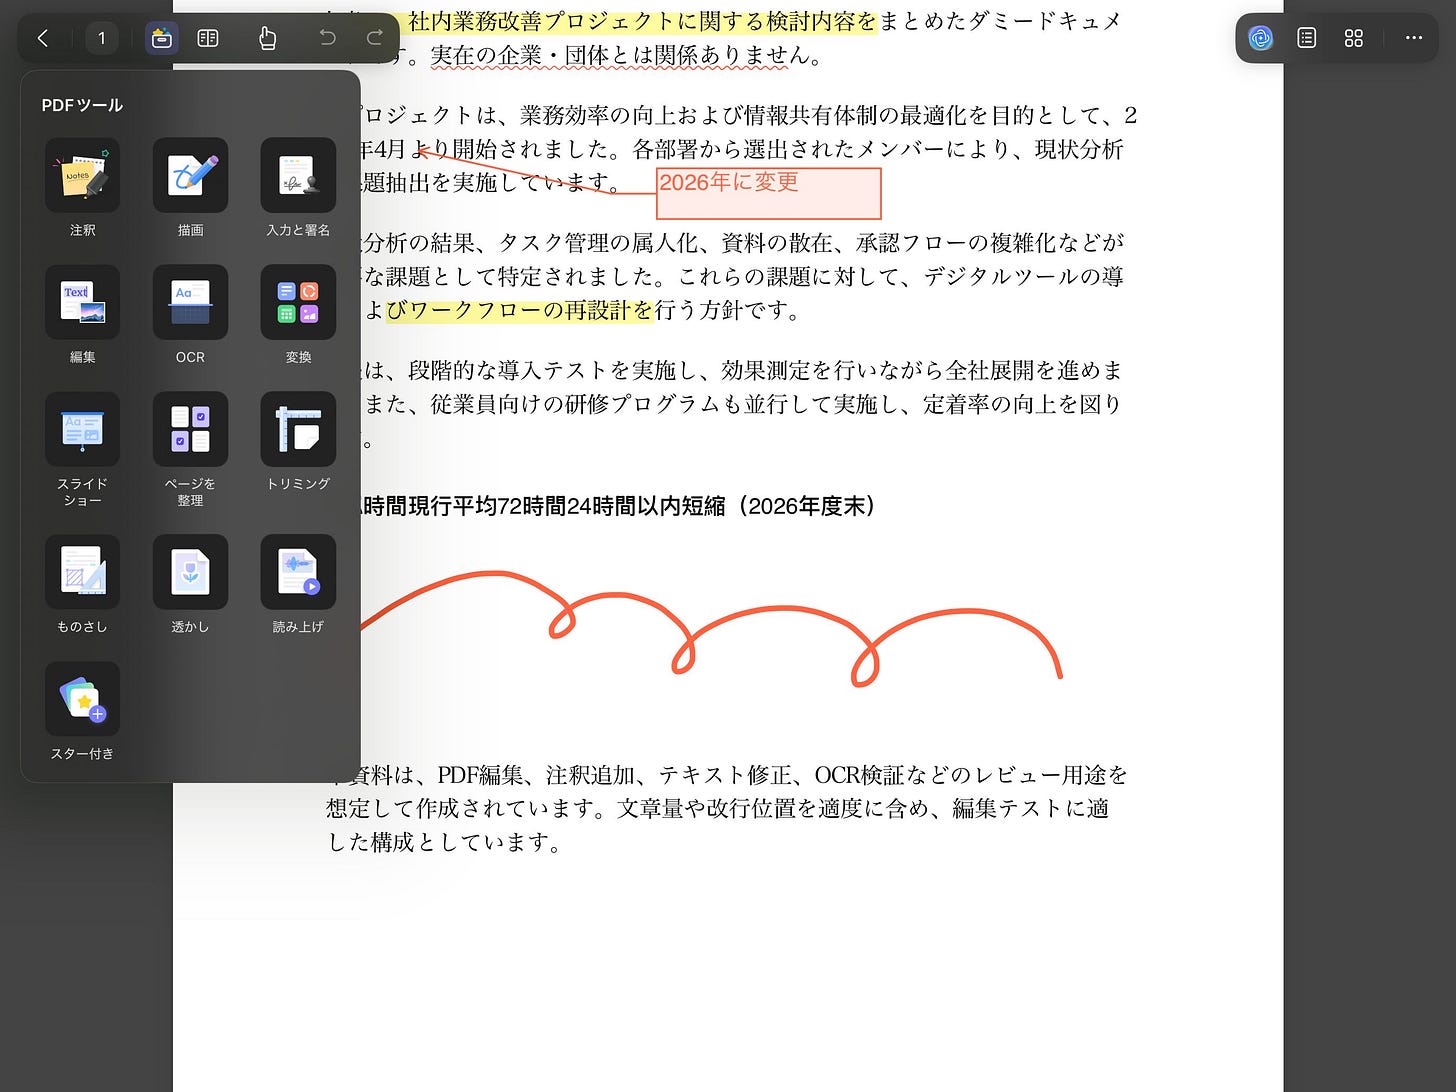This screenshot has width=1456, height=1092.
Task: Select the トリミング (crop) tool
Action: click(297, 429)
